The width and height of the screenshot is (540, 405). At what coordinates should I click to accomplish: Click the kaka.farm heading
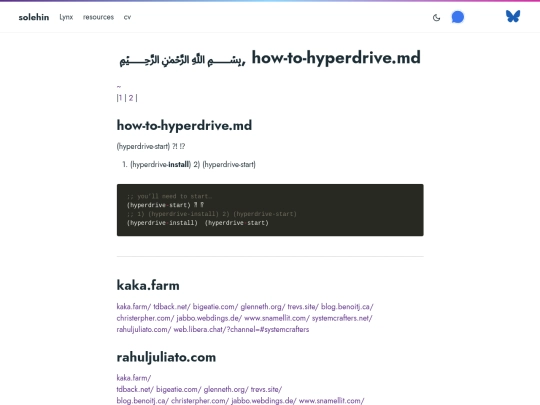coord(148,285)
